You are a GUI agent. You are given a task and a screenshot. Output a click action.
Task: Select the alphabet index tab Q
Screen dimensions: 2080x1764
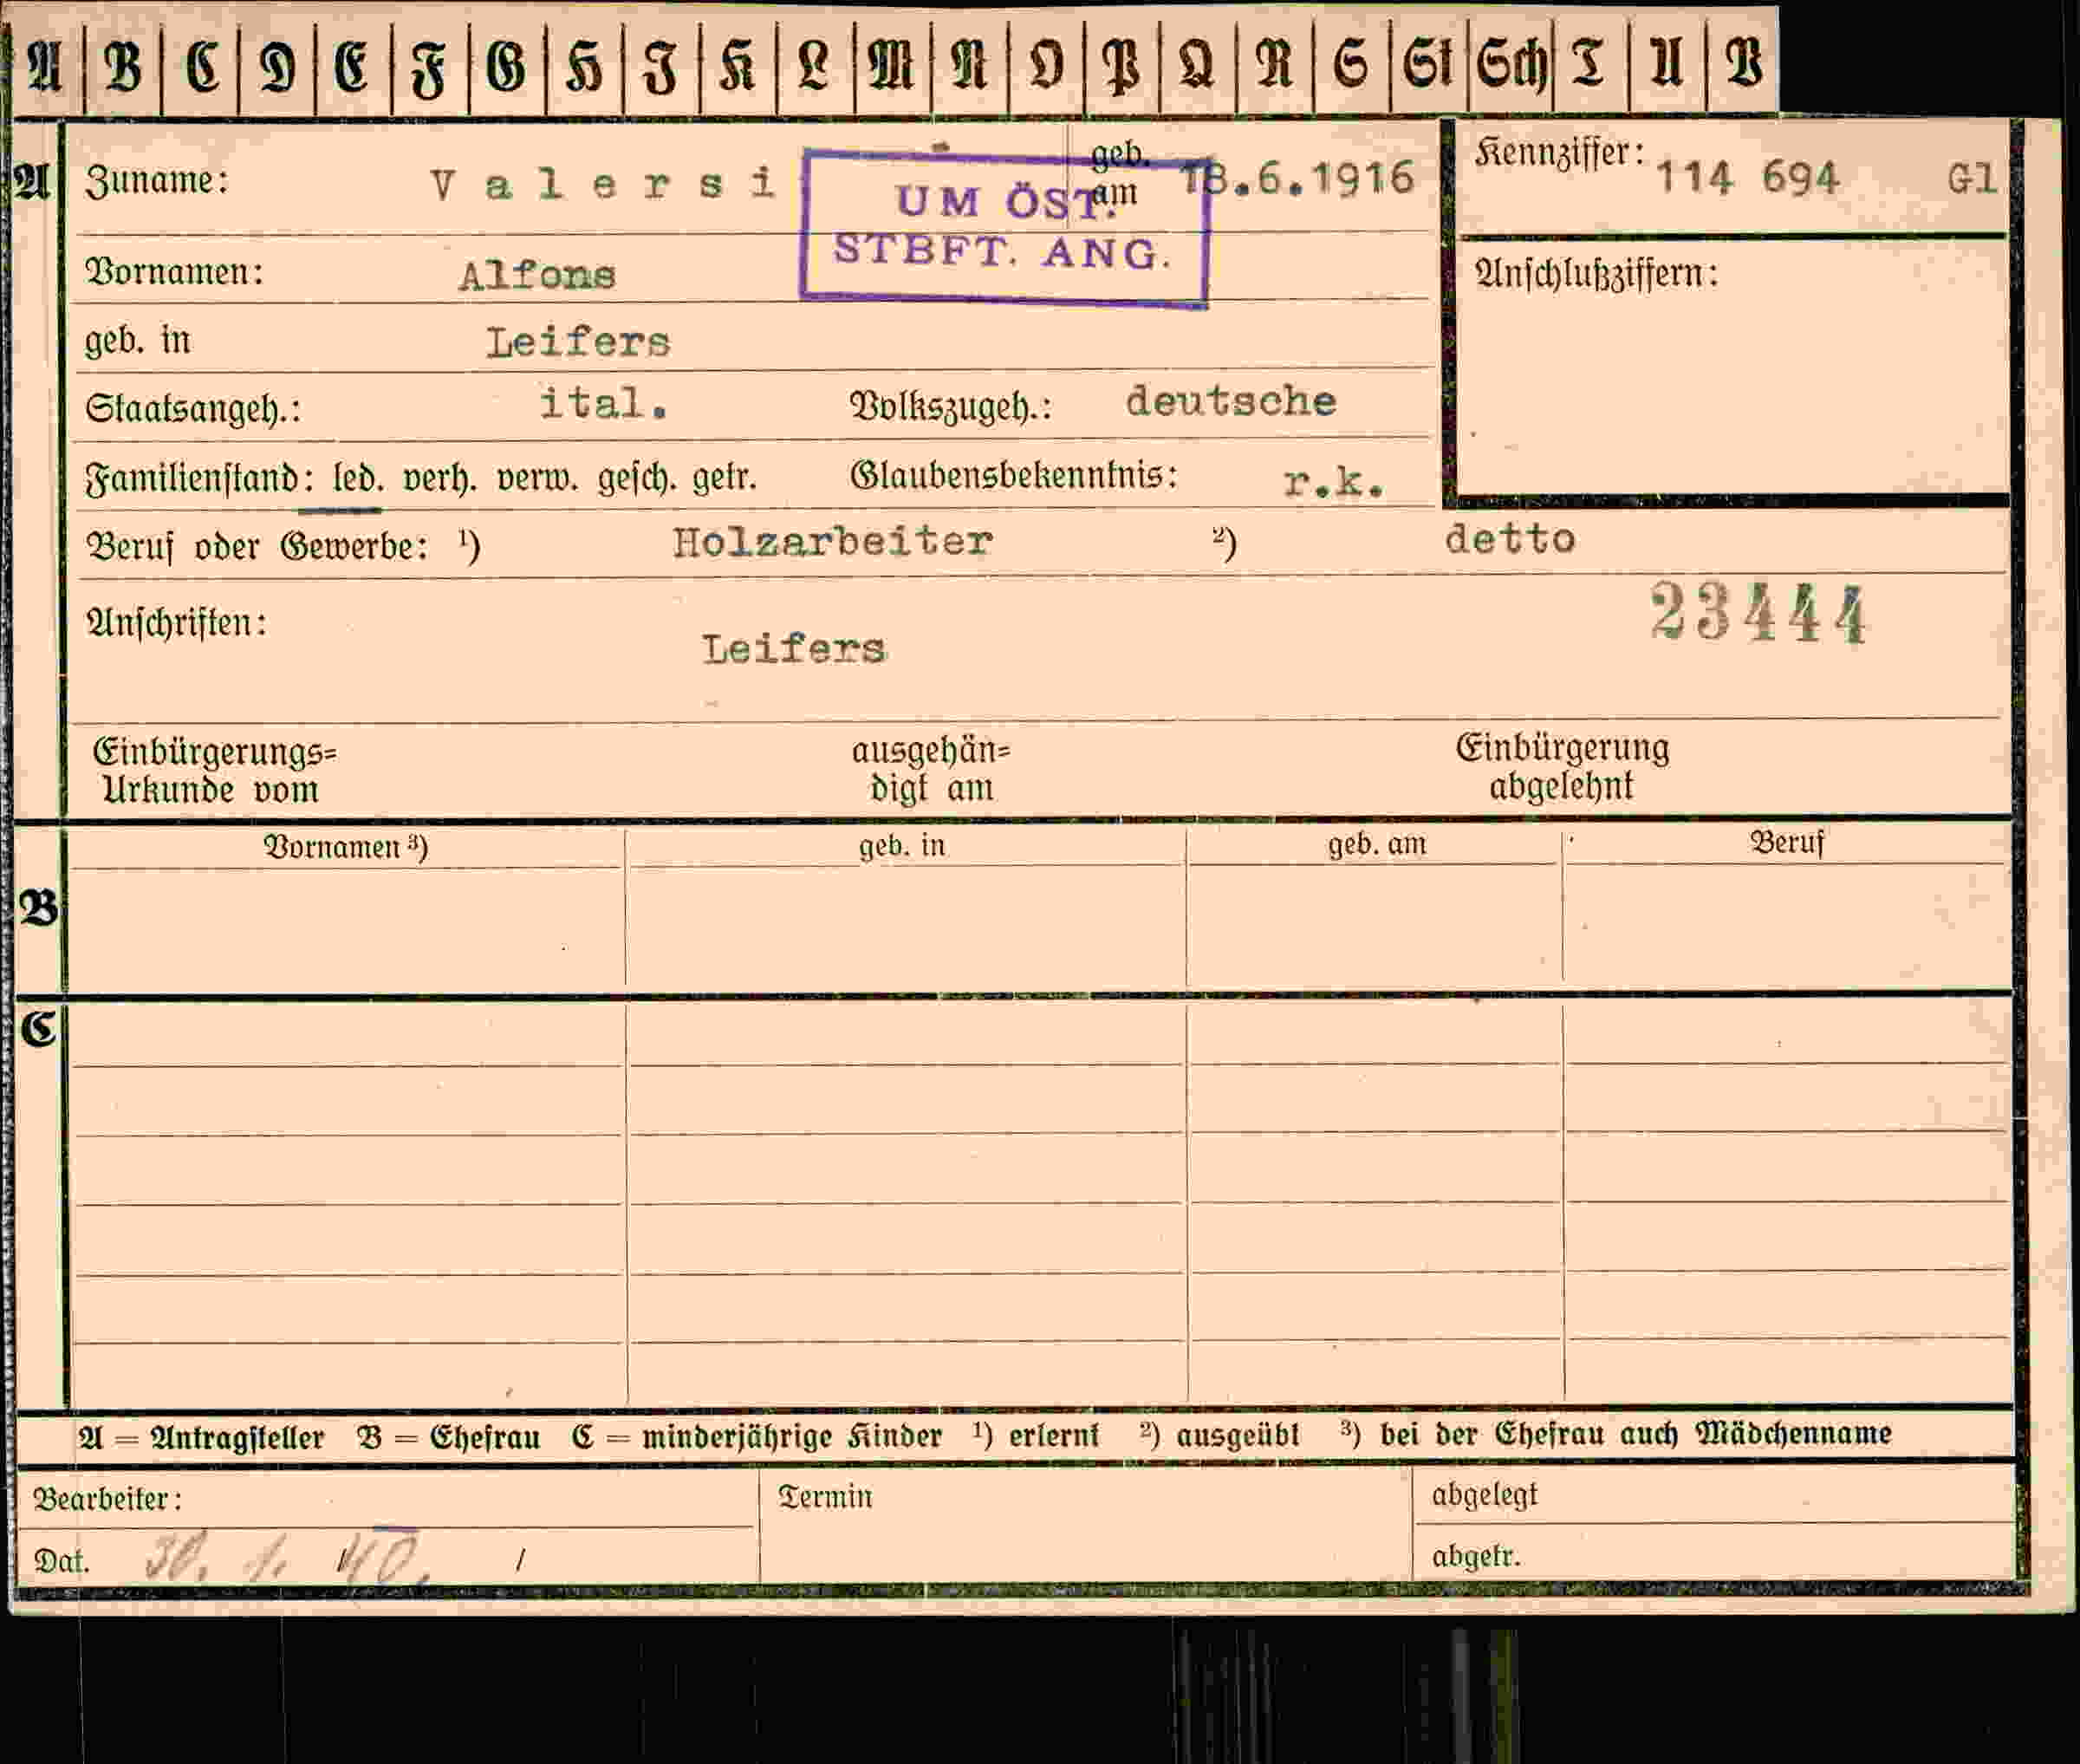[x=1198, y=65]
